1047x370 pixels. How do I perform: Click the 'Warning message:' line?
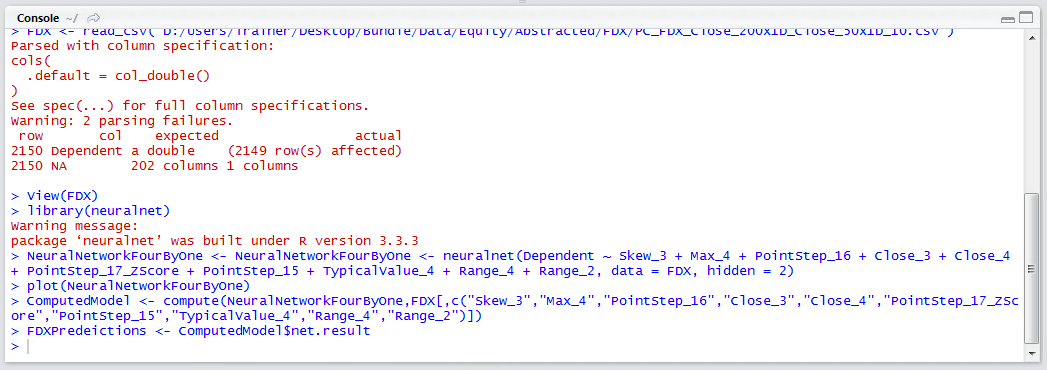(x=74, y=226)
